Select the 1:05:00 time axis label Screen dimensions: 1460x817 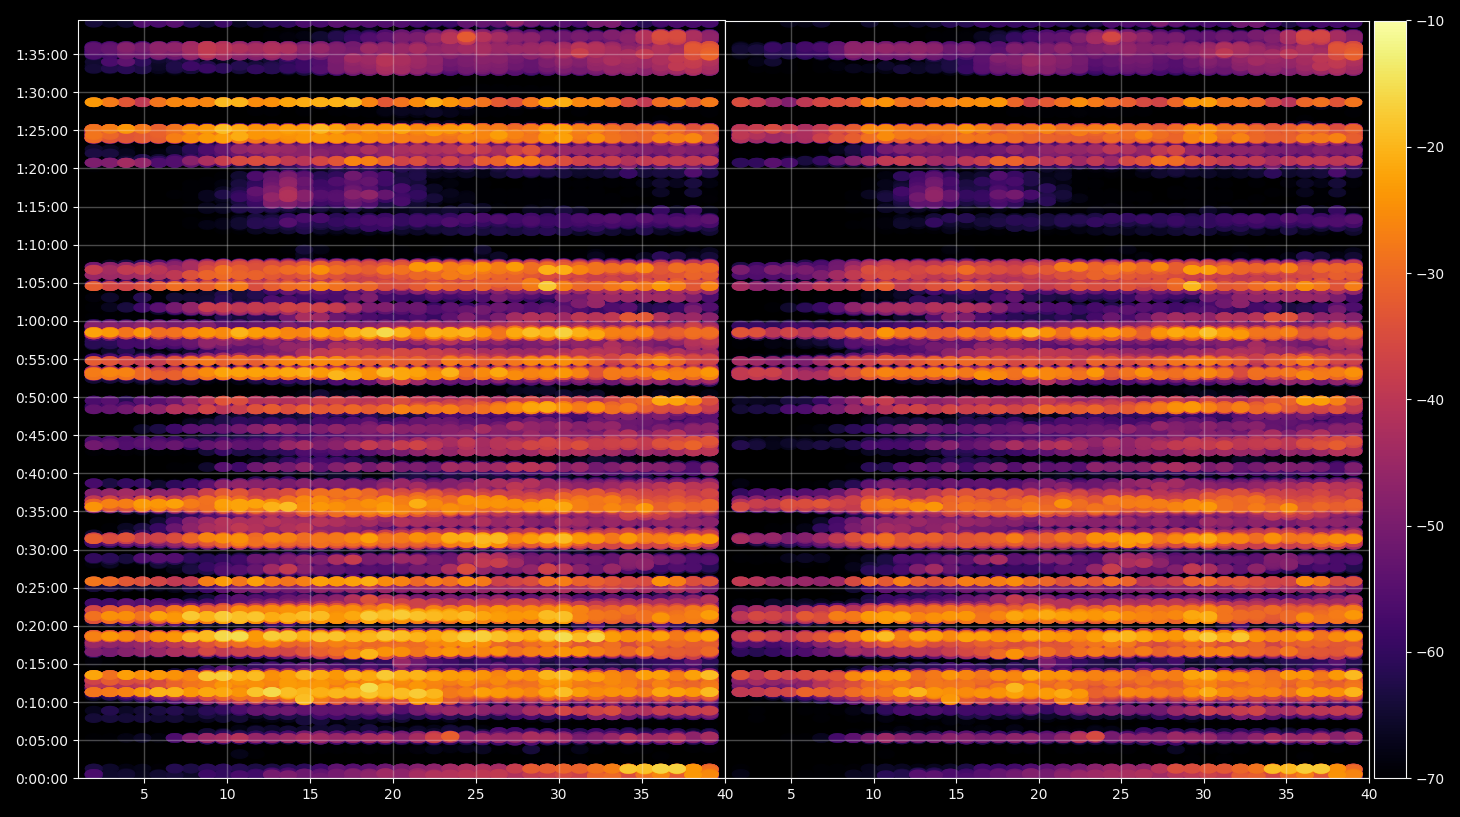coord(42,283)
